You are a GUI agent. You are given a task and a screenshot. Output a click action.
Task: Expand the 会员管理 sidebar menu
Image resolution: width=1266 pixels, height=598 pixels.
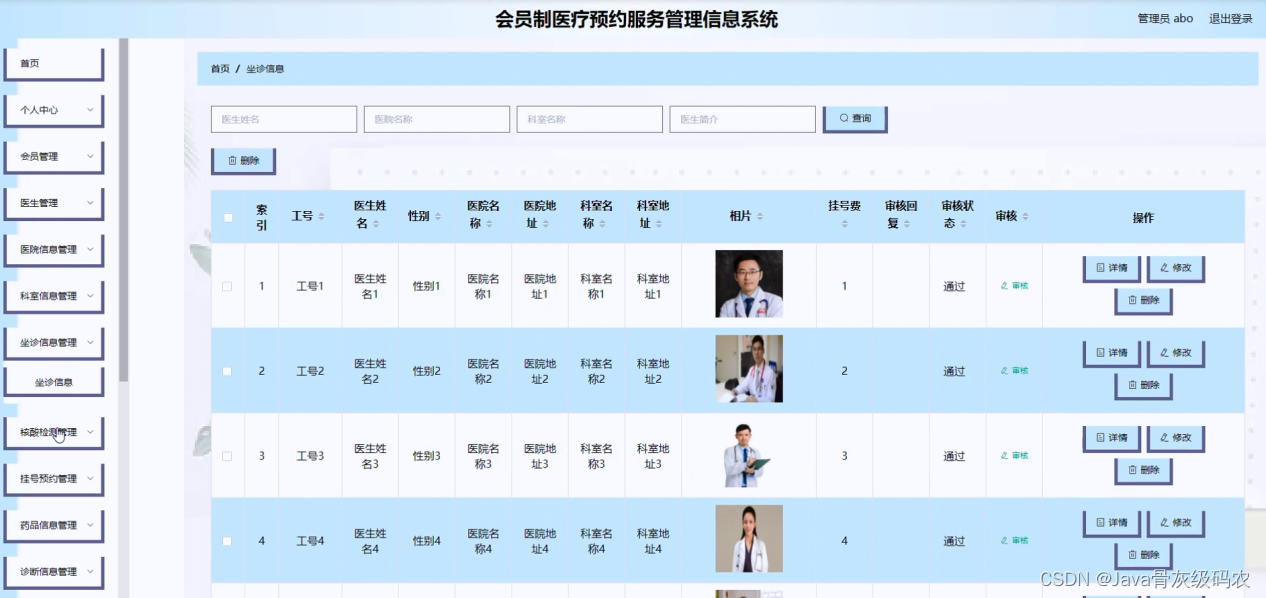pyautogui.click(x=54, y=157)
